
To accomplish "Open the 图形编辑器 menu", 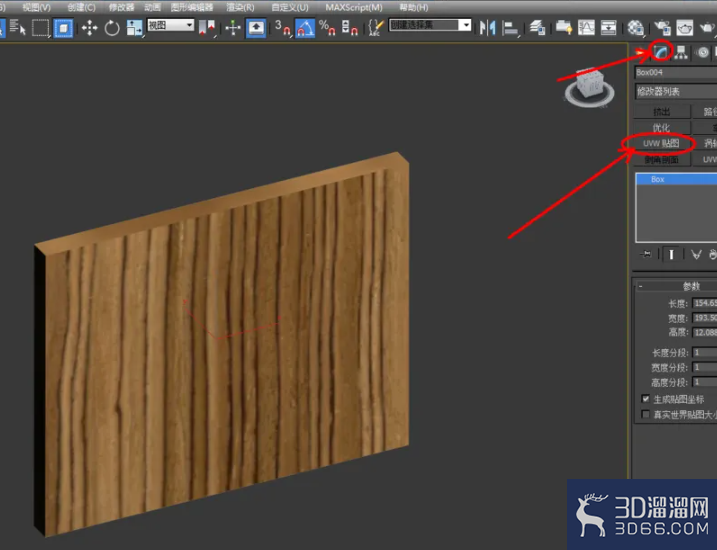I will click(x=192, y=7).
